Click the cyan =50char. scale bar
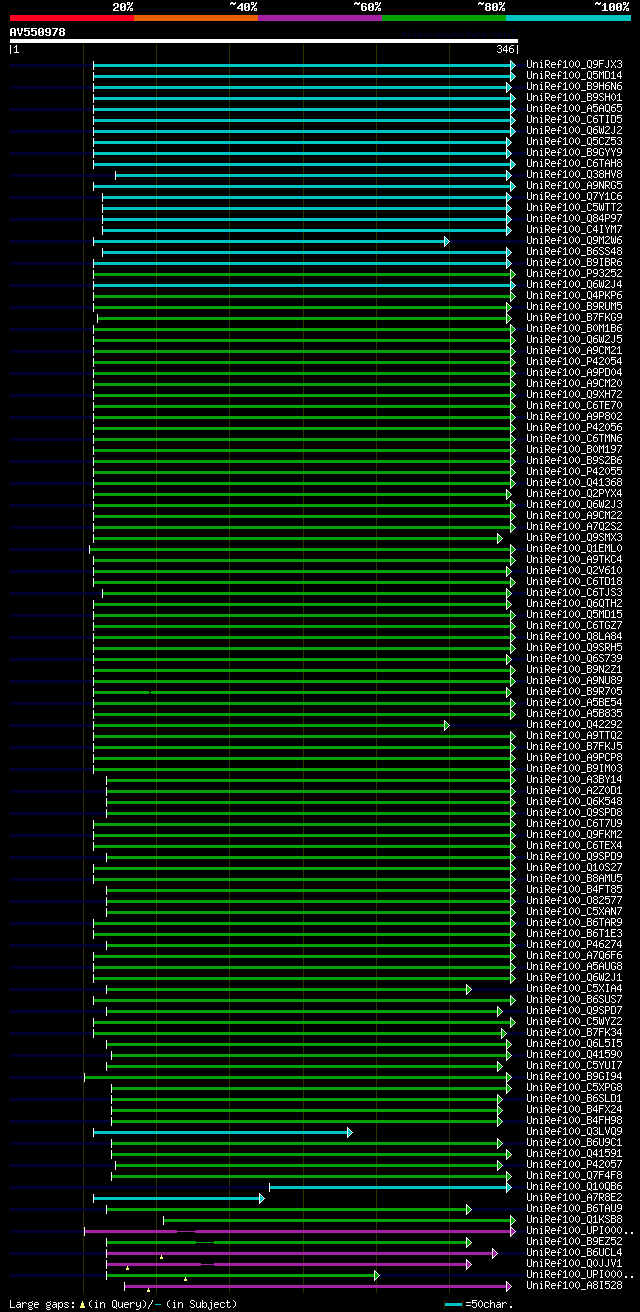Viewport: 640px width, 1312px height. (454, 1304)
